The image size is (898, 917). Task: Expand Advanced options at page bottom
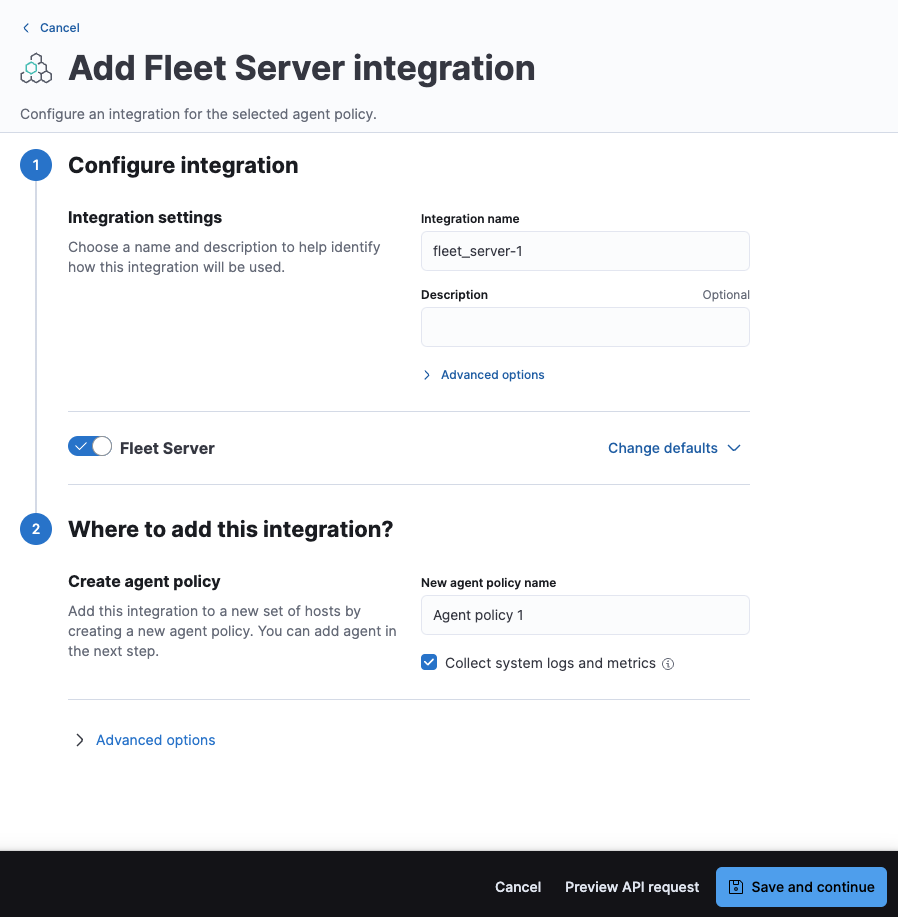(x=155, y=740)
